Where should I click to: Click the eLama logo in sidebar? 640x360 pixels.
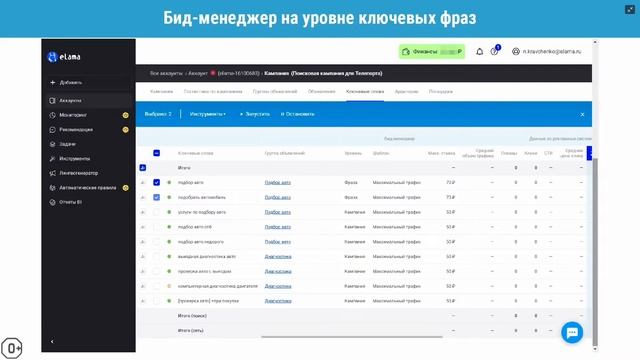(64, 57)
